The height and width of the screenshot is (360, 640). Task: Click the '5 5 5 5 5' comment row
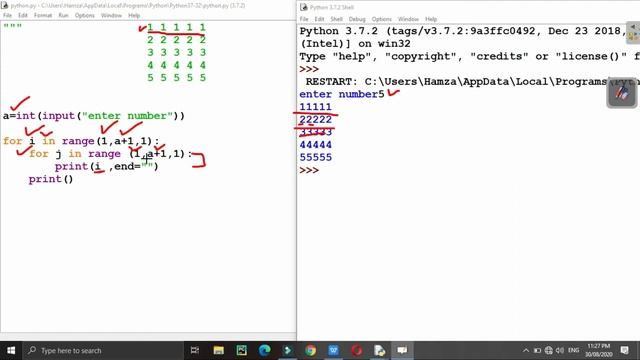coord(177,78)
